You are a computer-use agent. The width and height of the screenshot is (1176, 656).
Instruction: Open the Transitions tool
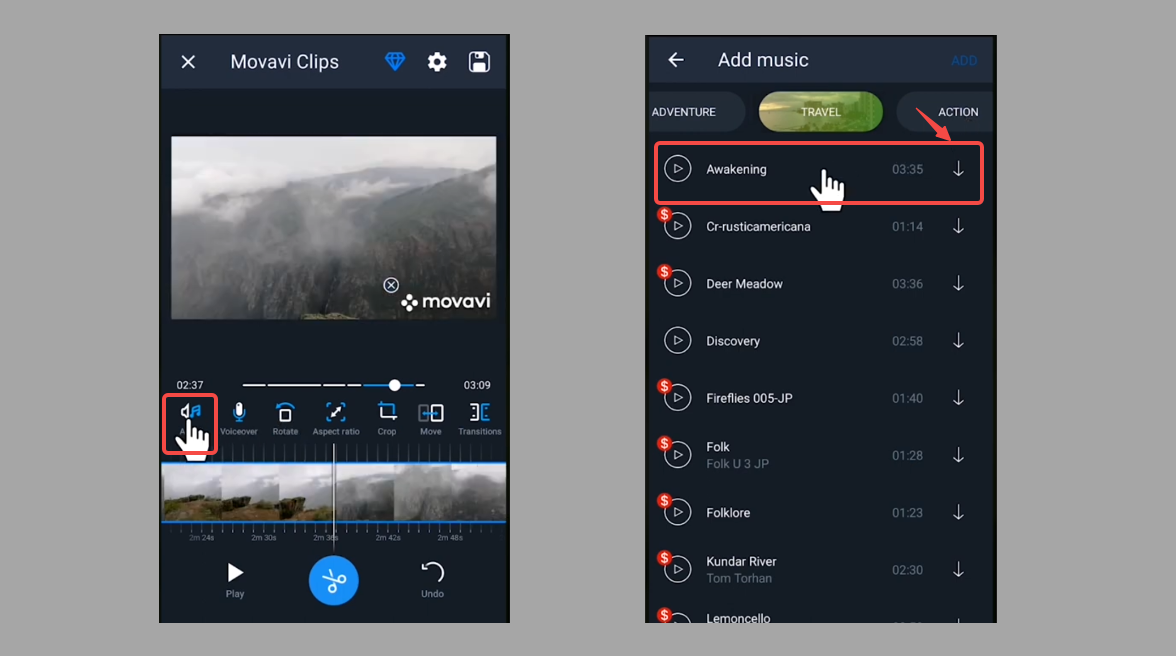(480, 418)
